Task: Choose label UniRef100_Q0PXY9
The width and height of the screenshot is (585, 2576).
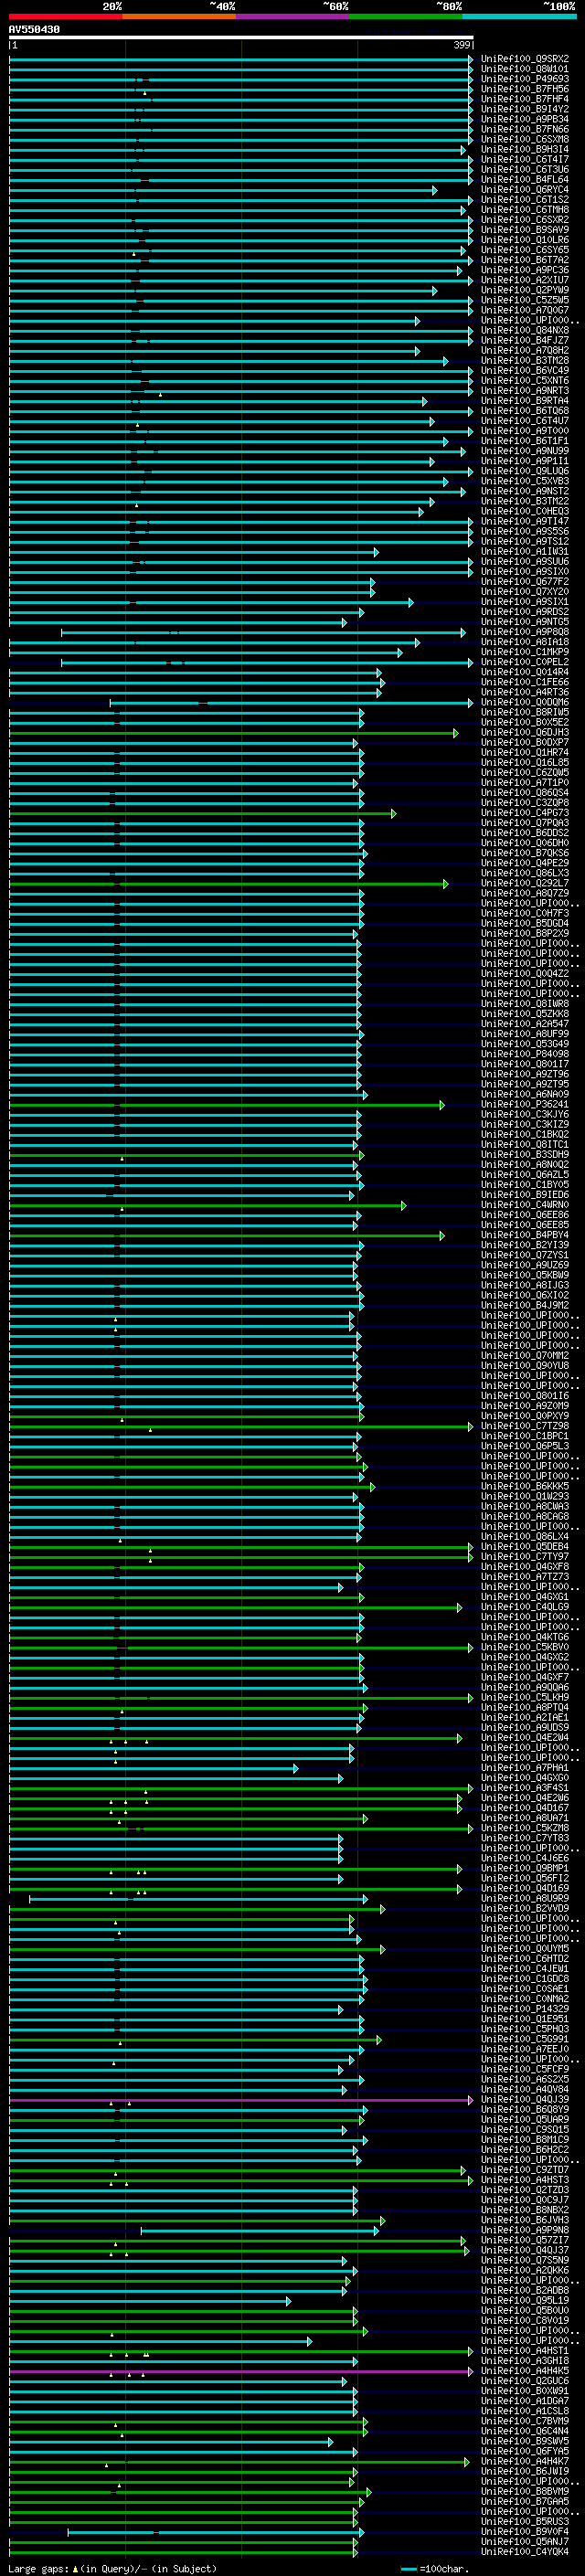Action: pyautogui.click(x=525, y=1417)
